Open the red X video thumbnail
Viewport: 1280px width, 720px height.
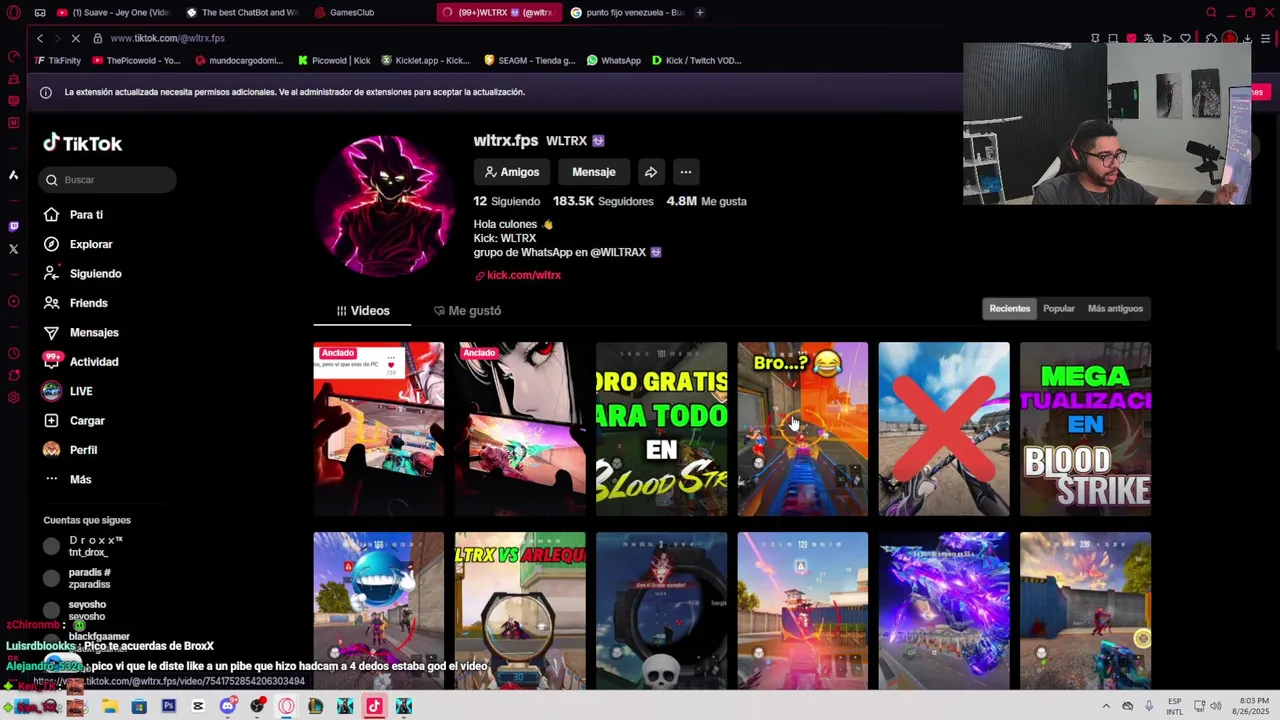[944, 429]
